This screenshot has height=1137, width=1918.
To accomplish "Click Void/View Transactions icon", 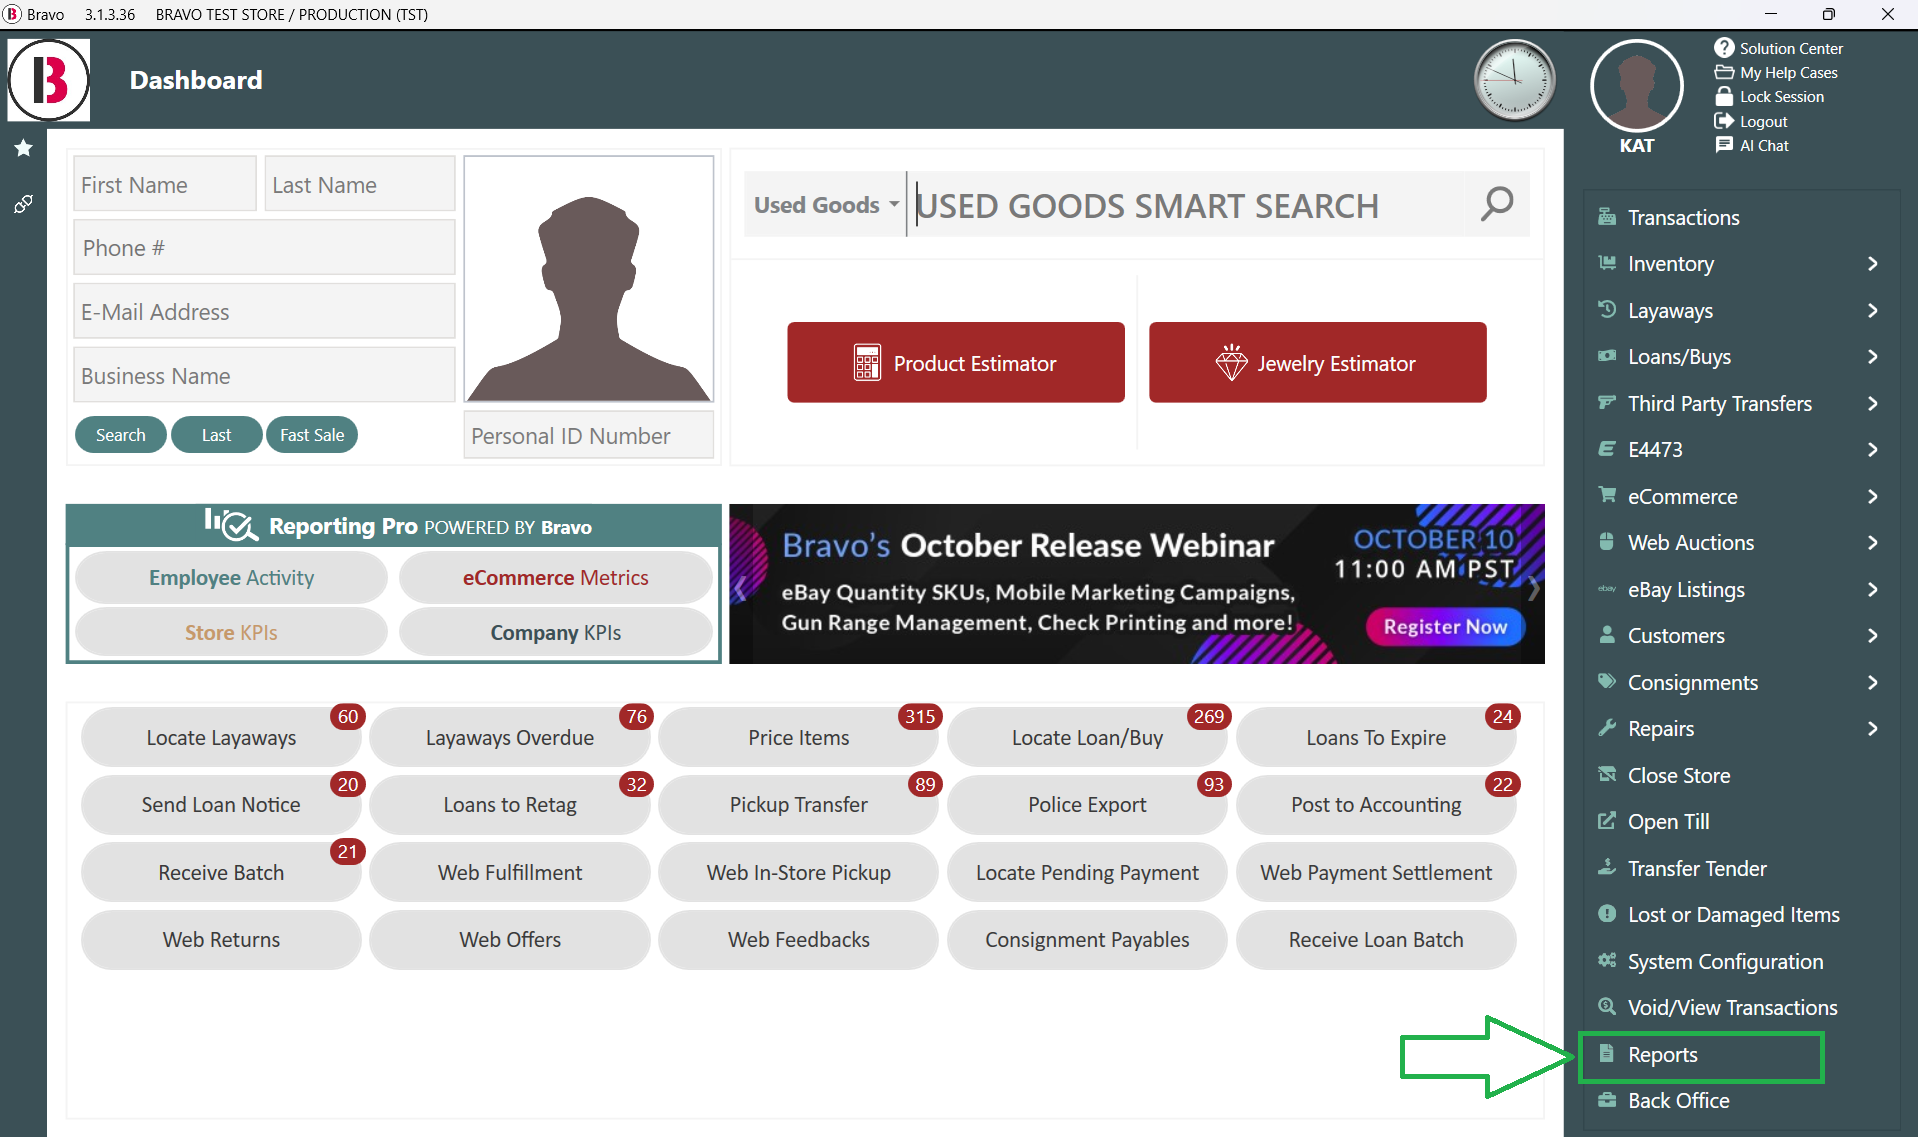I will click(x=1607, y=1006).
